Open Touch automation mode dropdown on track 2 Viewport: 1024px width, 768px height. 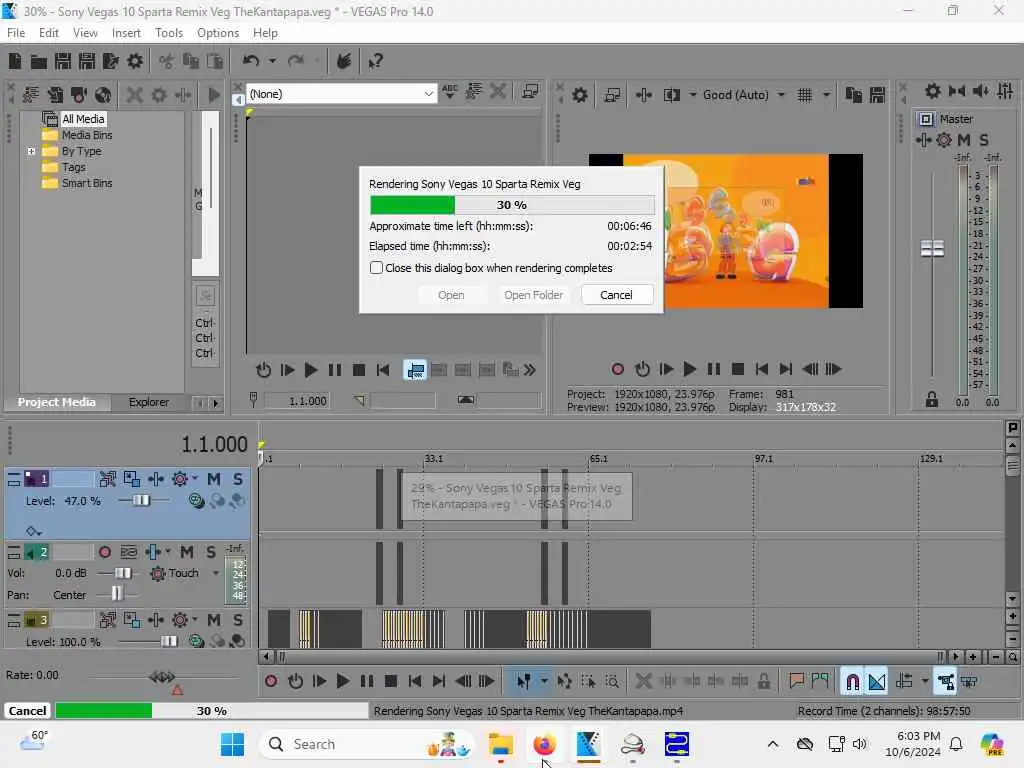(216, 573)
